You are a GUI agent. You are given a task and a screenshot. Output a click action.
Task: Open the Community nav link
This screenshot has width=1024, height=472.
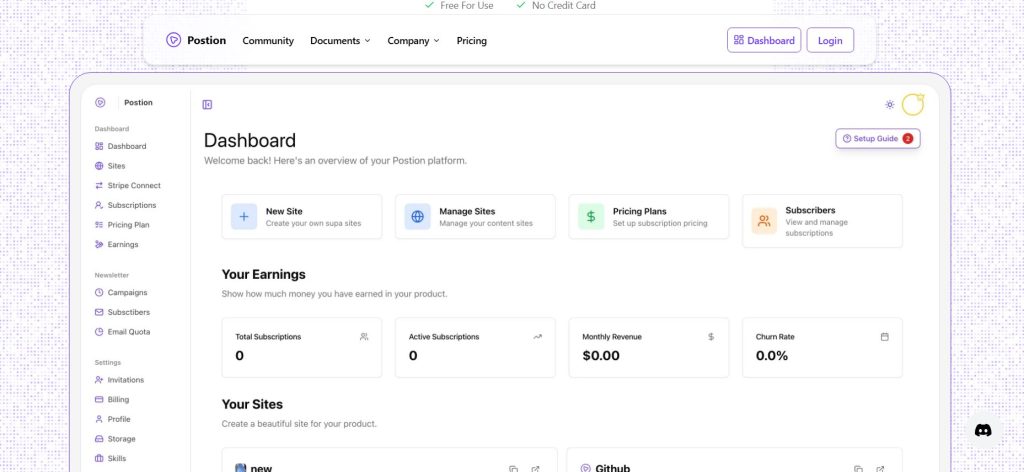(268, 40)
